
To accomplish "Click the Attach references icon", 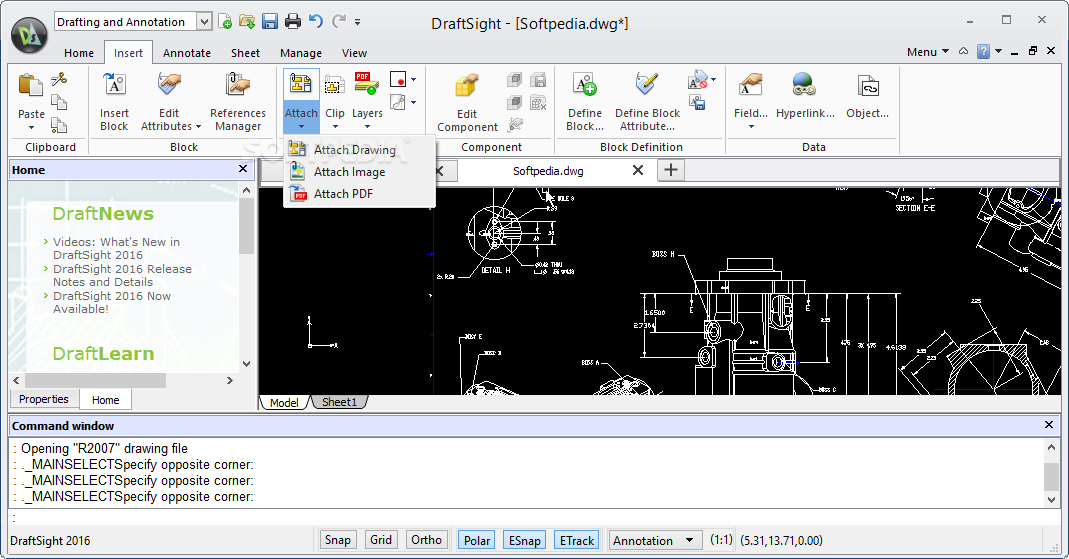I will coord(301,85).
